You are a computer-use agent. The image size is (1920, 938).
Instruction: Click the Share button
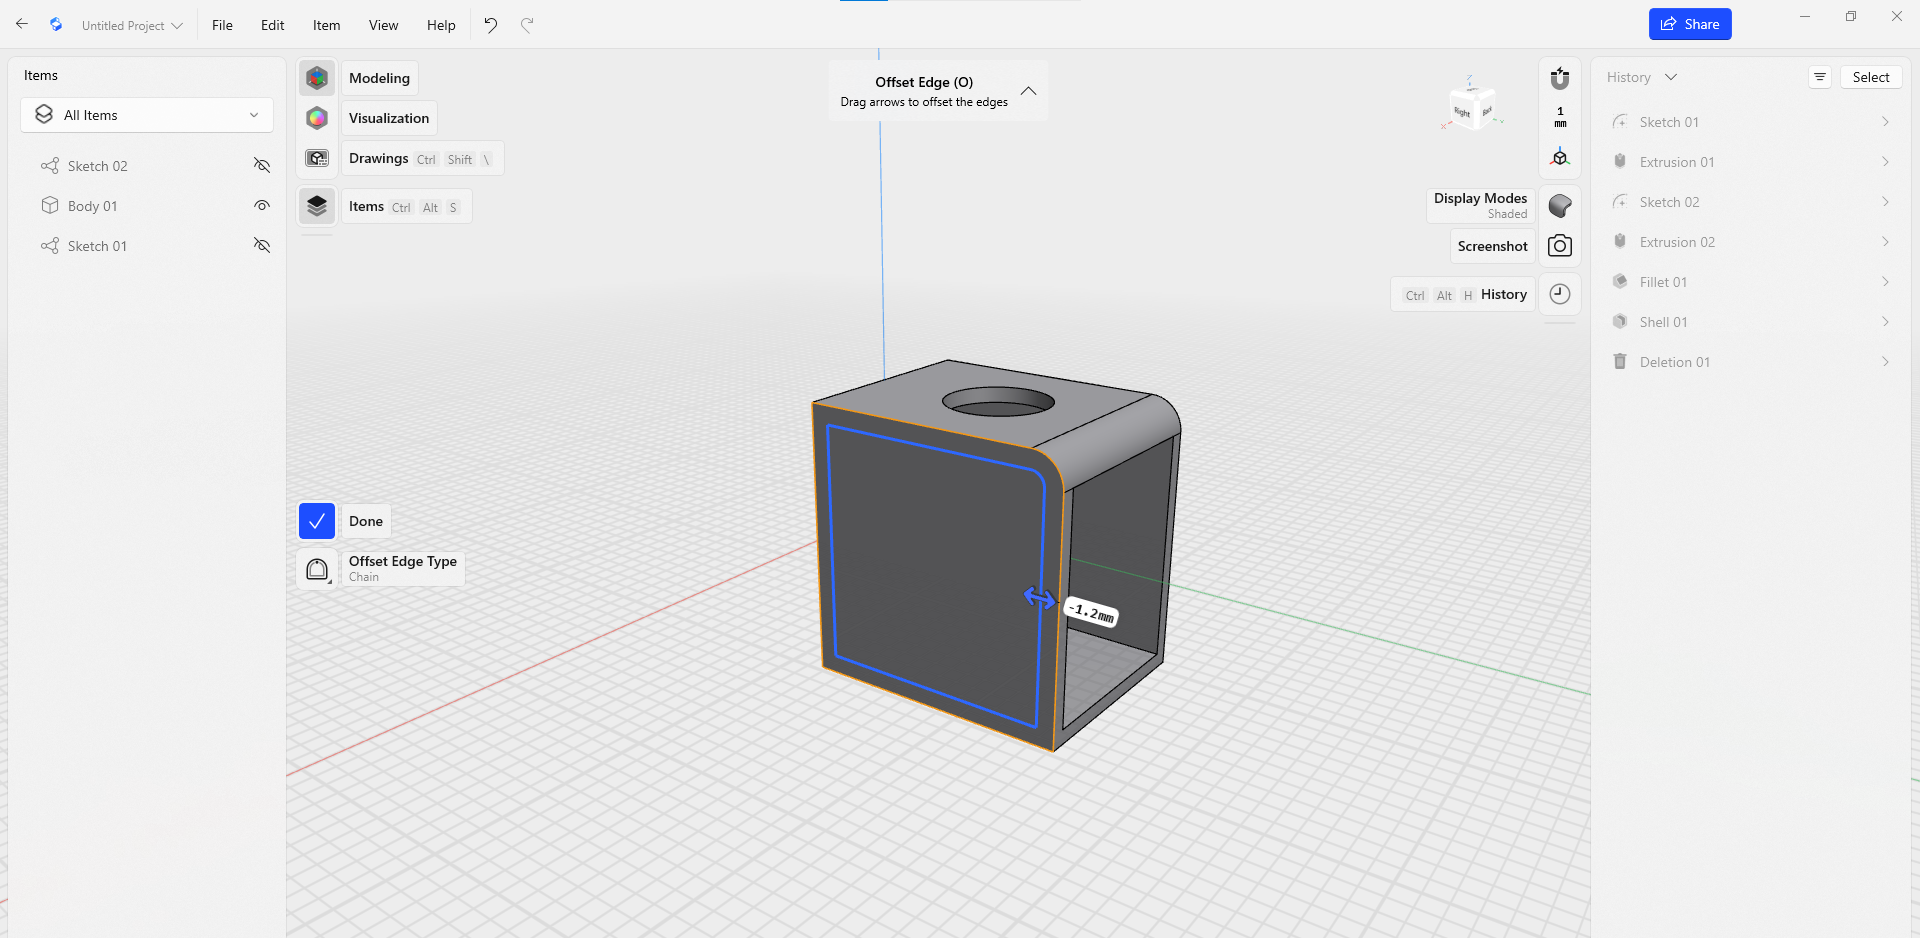(1690, 24)
